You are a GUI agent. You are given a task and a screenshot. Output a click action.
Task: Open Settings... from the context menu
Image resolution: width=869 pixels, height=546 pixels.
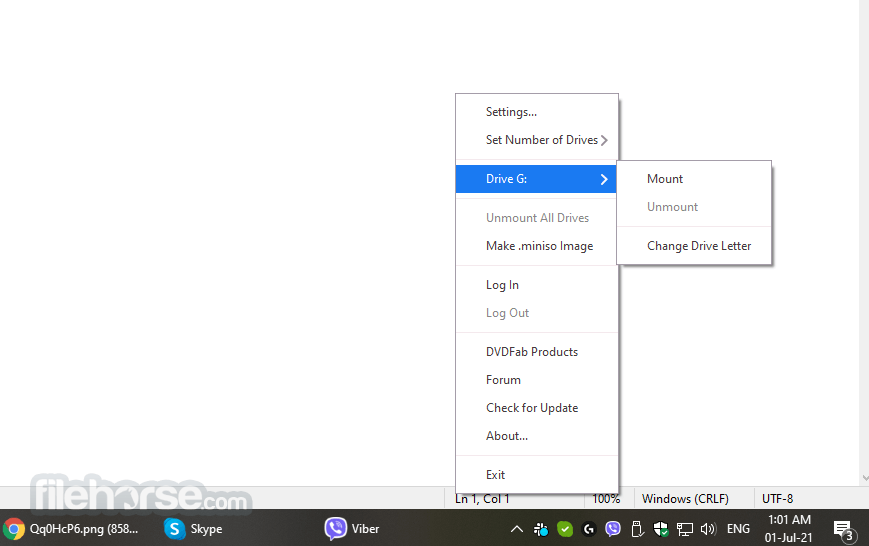click(536, 112)
